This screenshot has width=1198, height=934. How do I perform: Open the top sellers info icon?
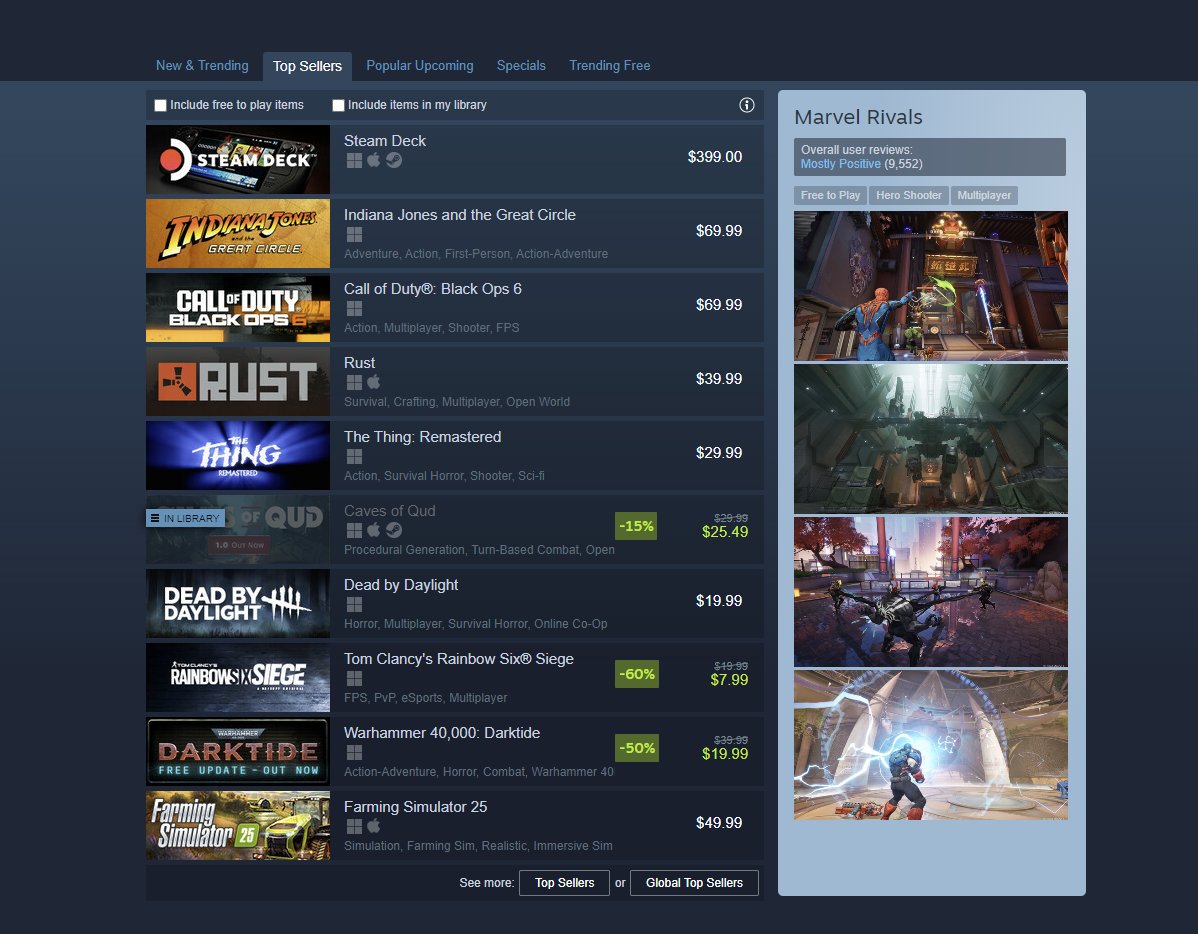(x=746, y=105)
